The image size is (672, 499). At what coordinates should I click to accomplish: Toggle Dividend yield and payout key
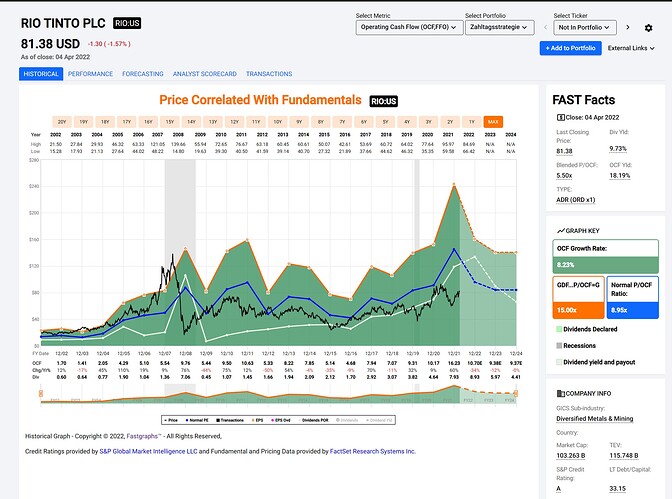tap(596, 362)
